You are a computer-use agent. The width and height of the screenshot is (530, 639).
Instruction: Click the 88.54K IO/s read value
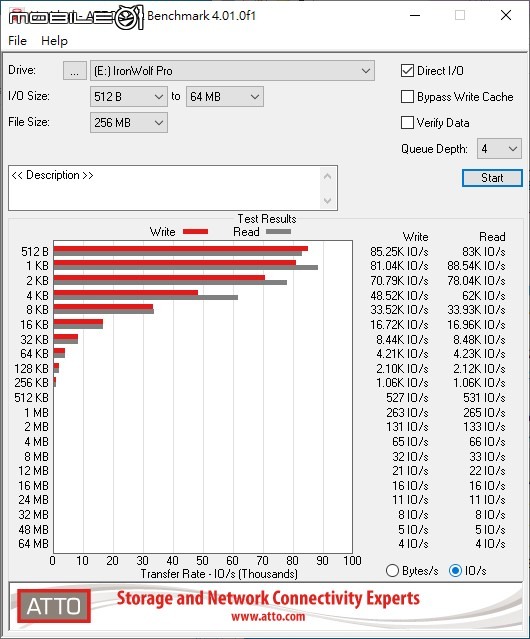(x=476, y=266)
